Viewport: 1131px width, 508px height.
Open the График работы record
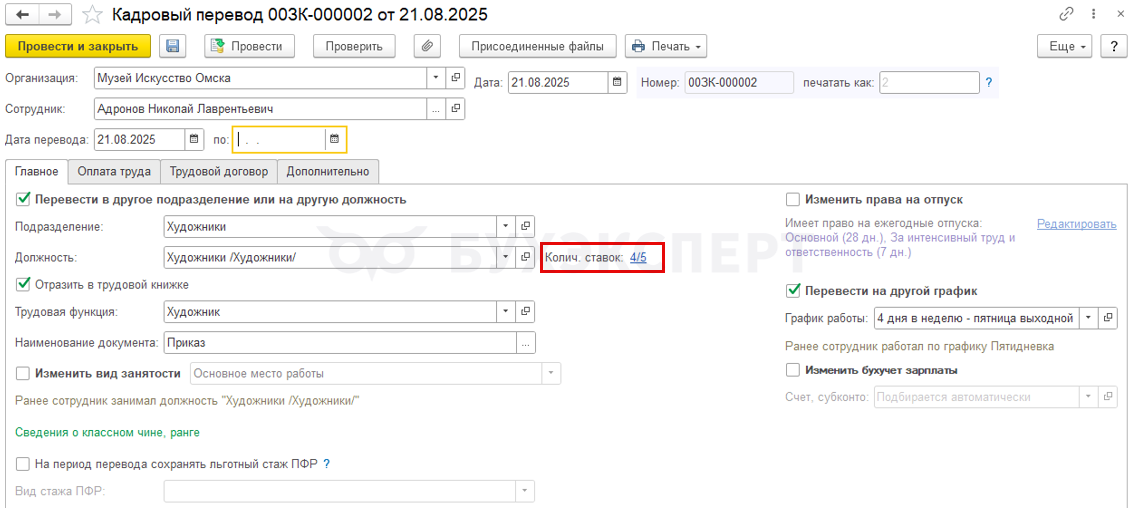click(x=1108, y=318)
